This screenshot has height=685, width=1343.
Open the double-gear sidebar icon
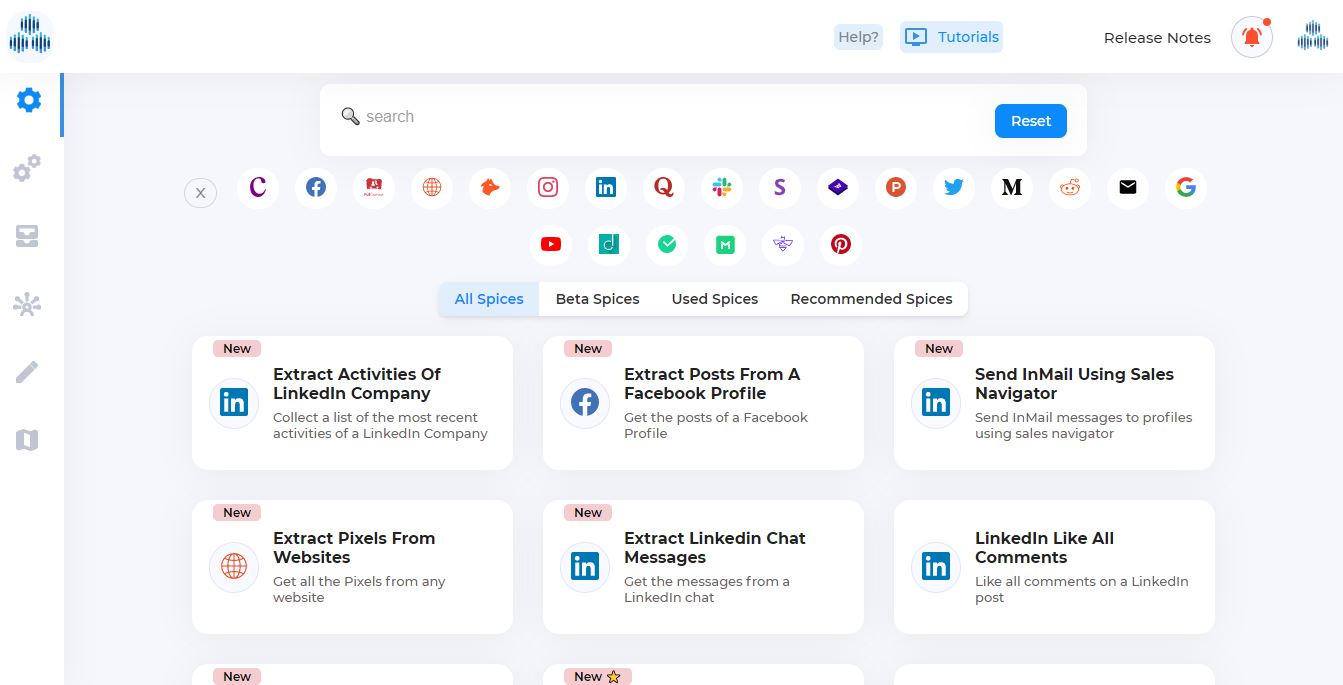point(27,168)
